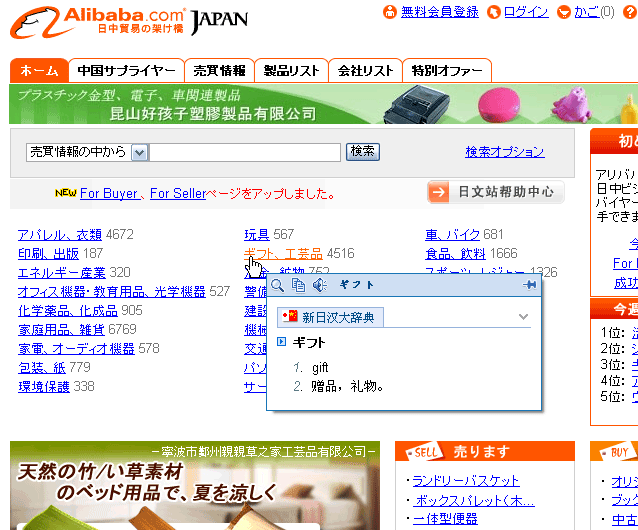Click the shopping cart icon

click(565, 12)
